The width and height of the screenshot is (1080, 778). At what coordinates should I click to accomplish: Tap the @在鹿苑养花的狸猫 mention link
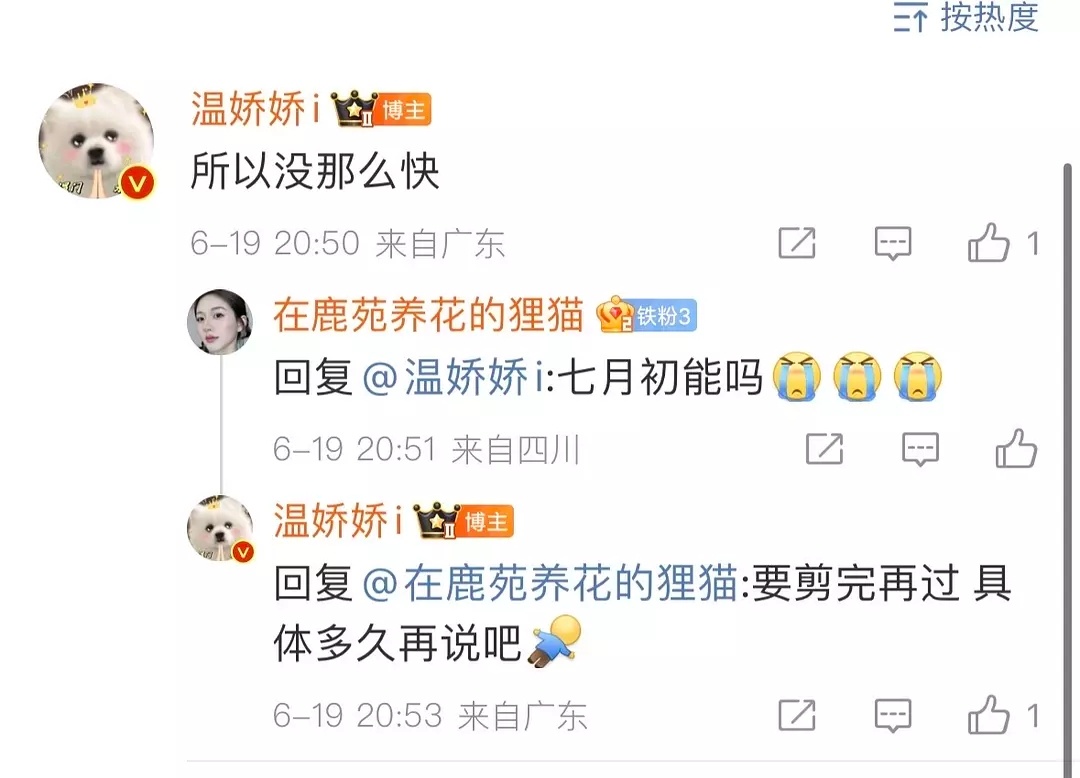pos(550,583)
